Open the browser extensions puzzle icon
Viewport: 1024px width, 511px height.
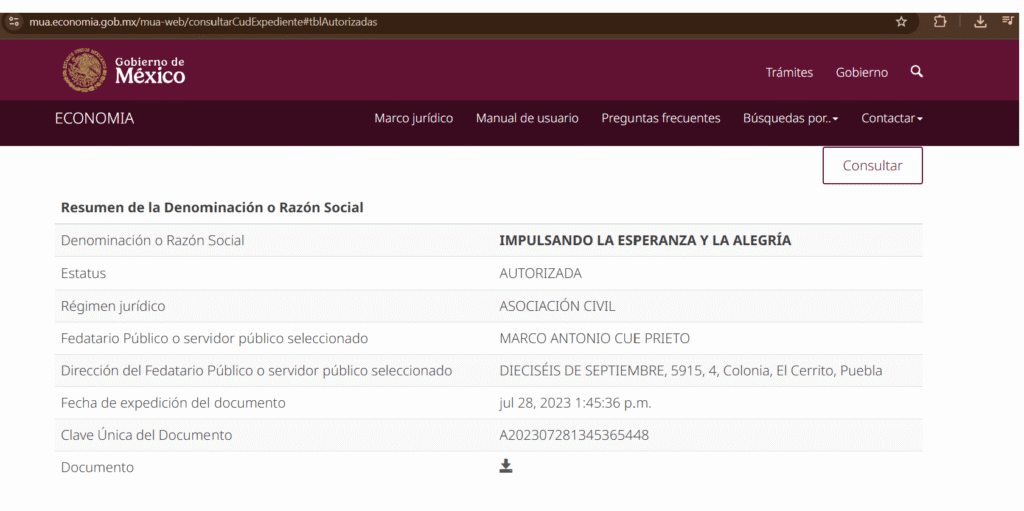point(940,21)
